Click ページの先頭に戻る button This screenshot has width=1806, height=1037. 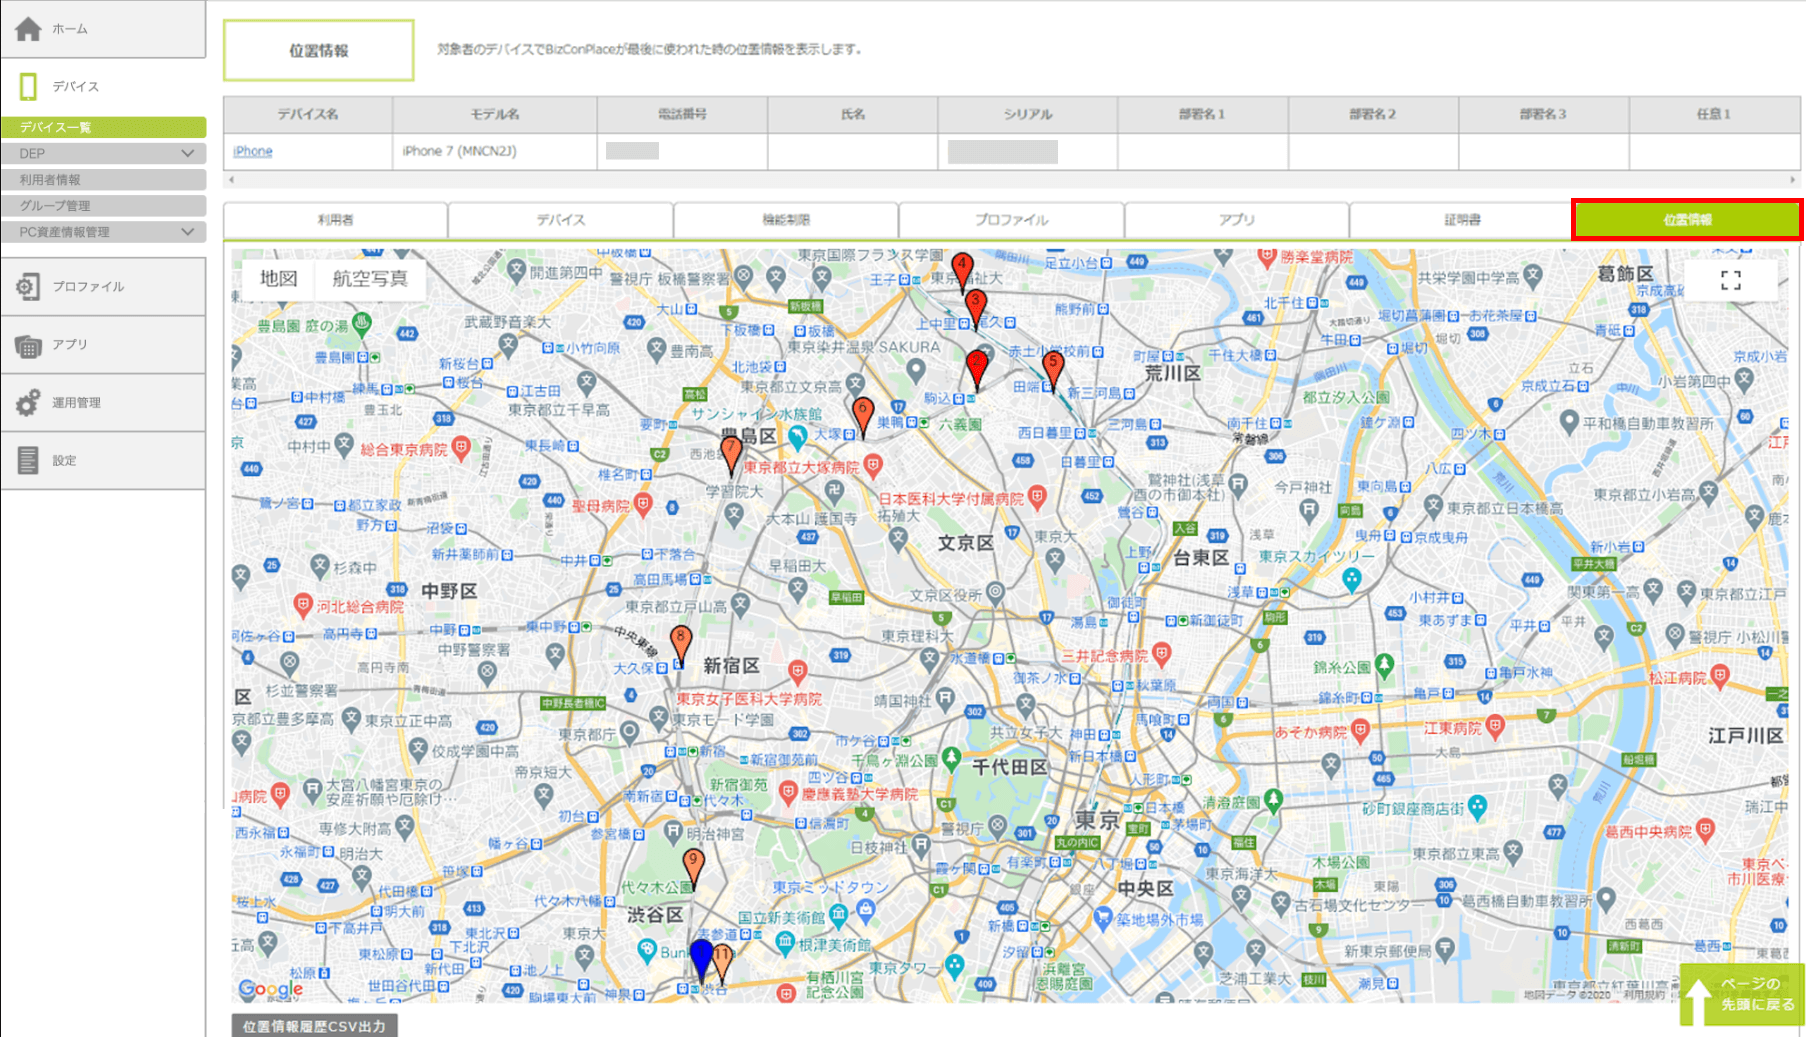click(x=1742, y=995)
